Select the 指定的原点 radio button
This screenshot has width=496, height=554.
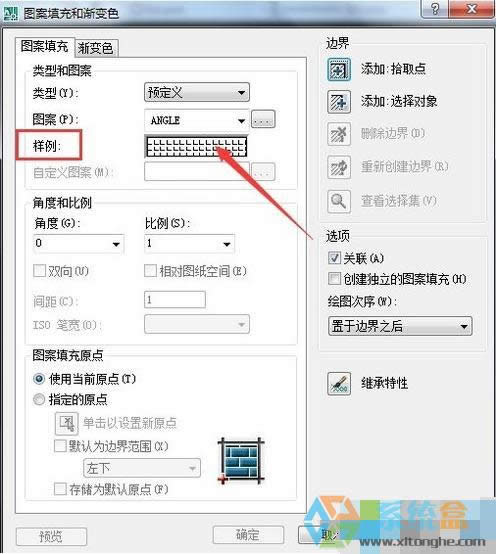tap(39, 399)
